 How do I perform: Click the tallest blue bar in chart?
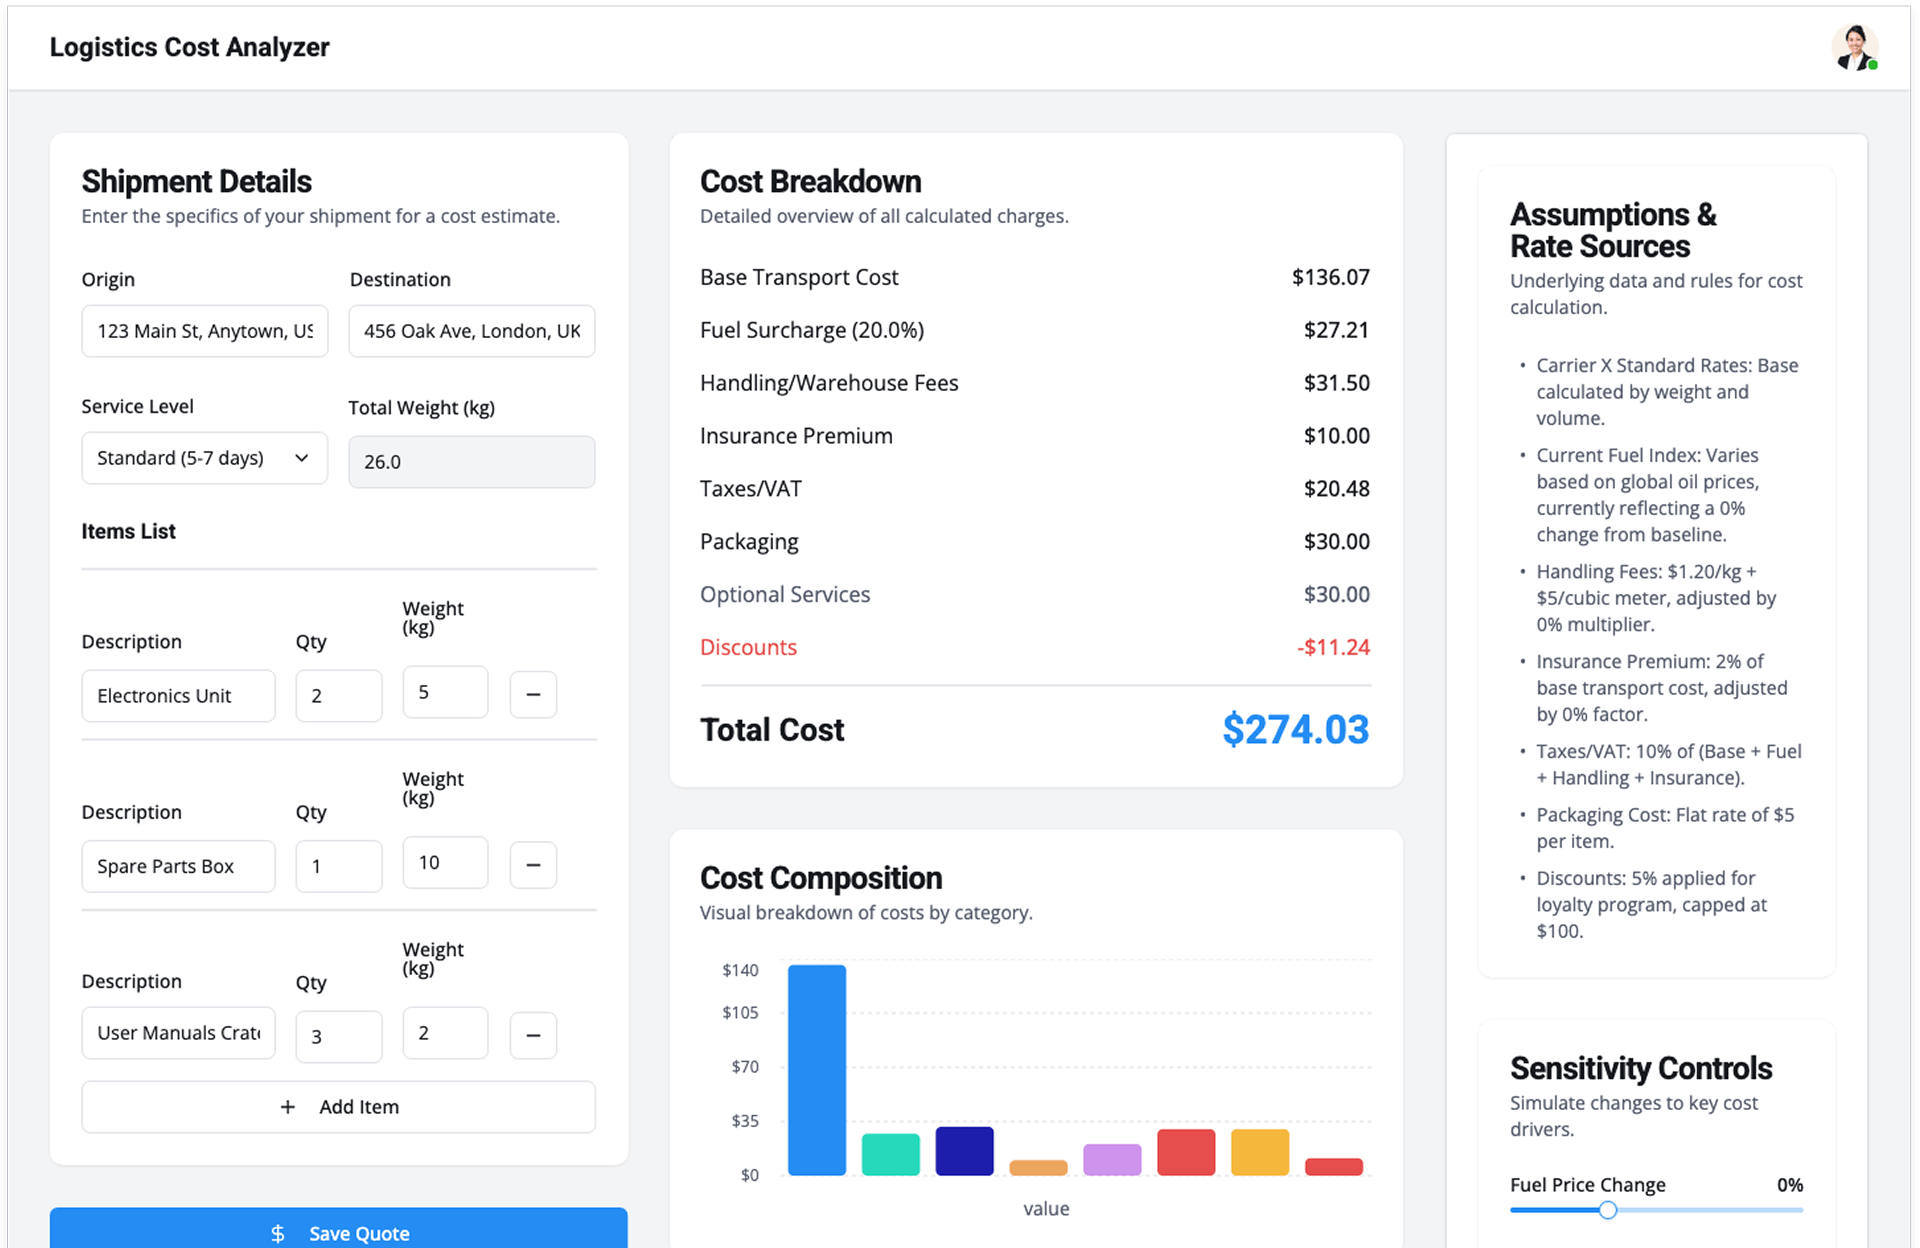(x=816, y=1070)
